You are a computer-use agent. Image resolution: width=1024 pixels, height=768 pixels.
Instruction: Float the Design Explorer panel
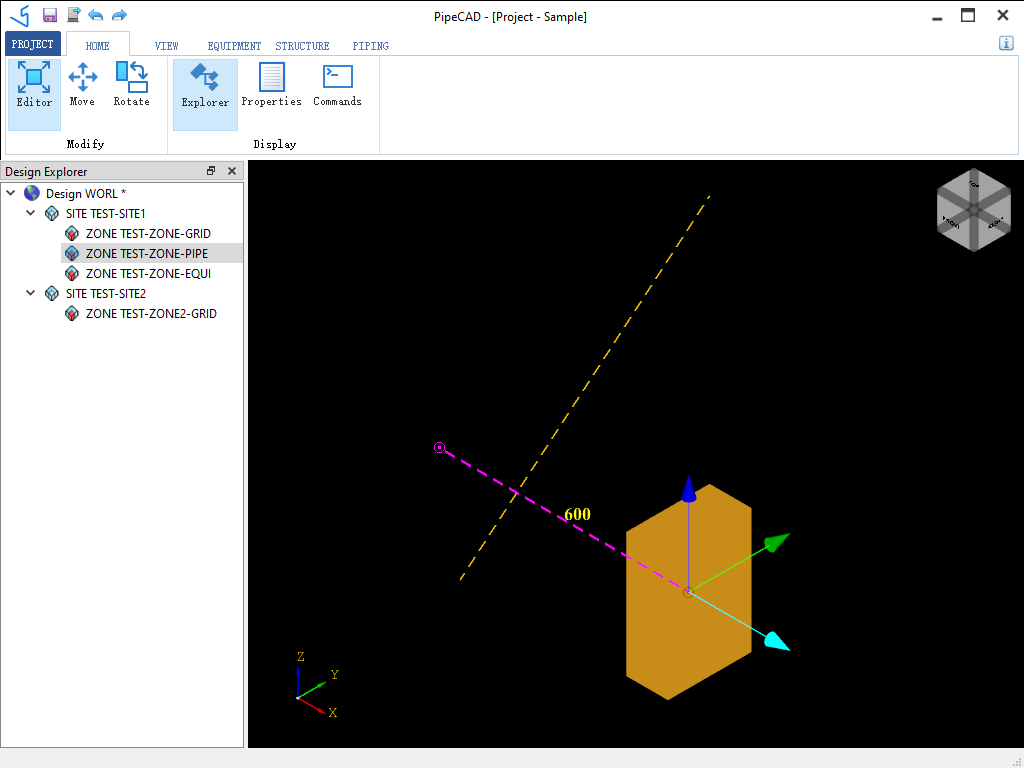211,171
